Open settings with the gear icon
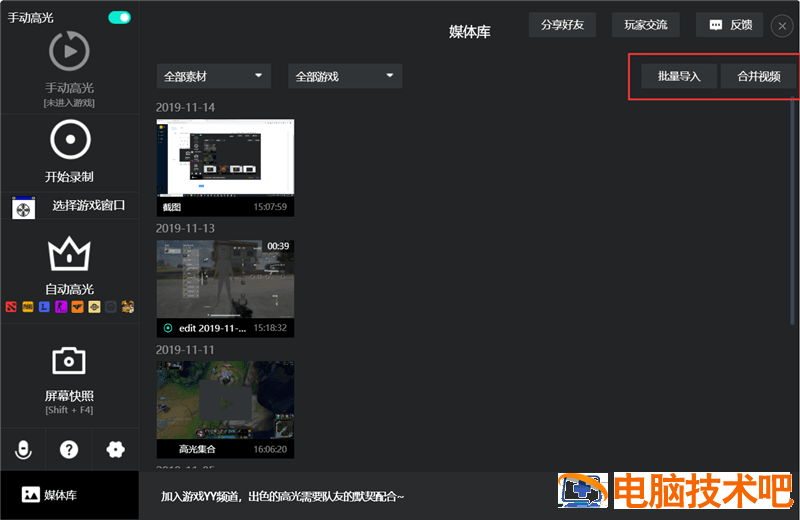The image size is (800, 520). pos(115,450)
